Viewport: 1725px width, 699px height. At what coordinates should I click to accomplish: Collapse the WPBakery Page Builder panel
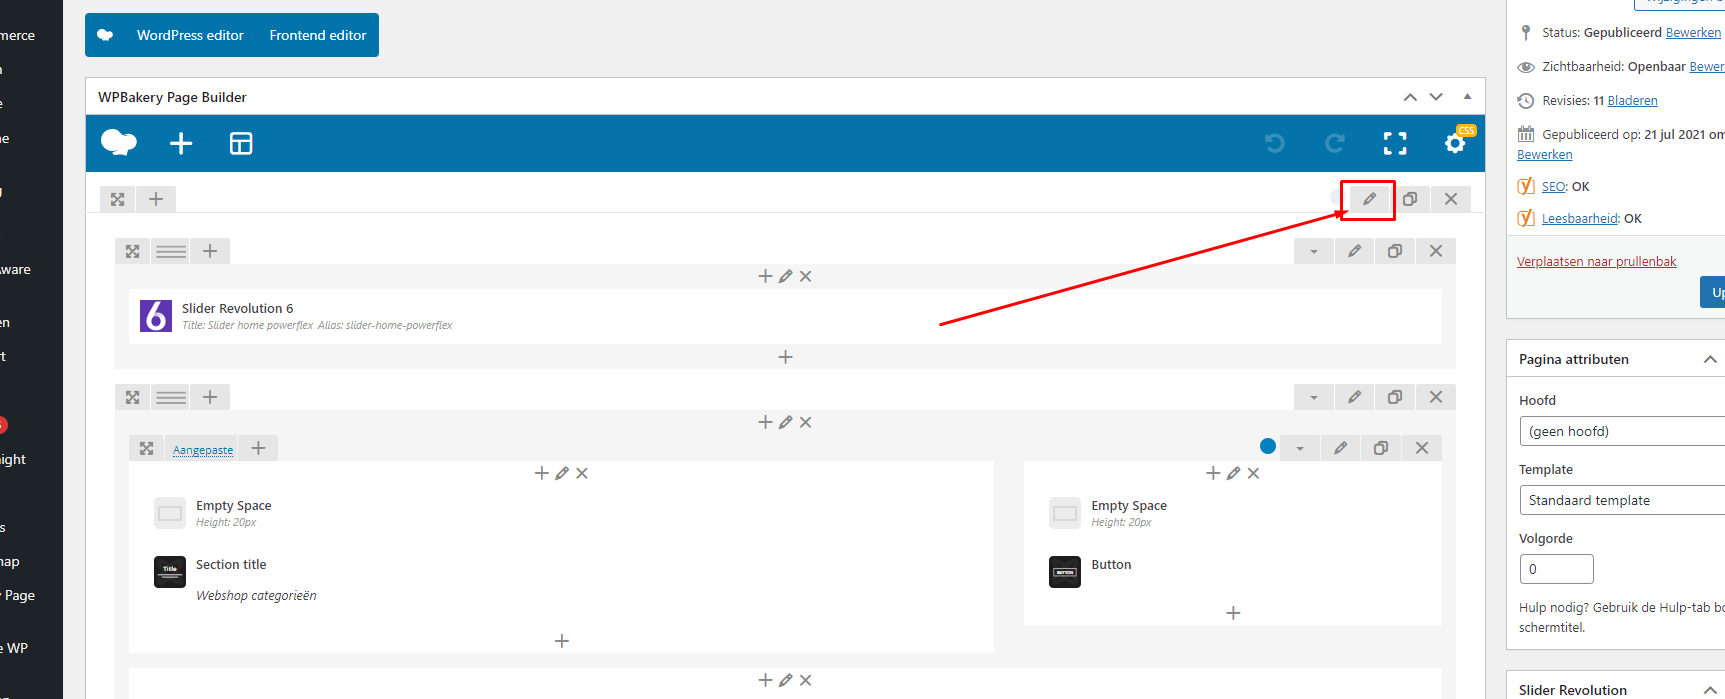pos(1467,97)
